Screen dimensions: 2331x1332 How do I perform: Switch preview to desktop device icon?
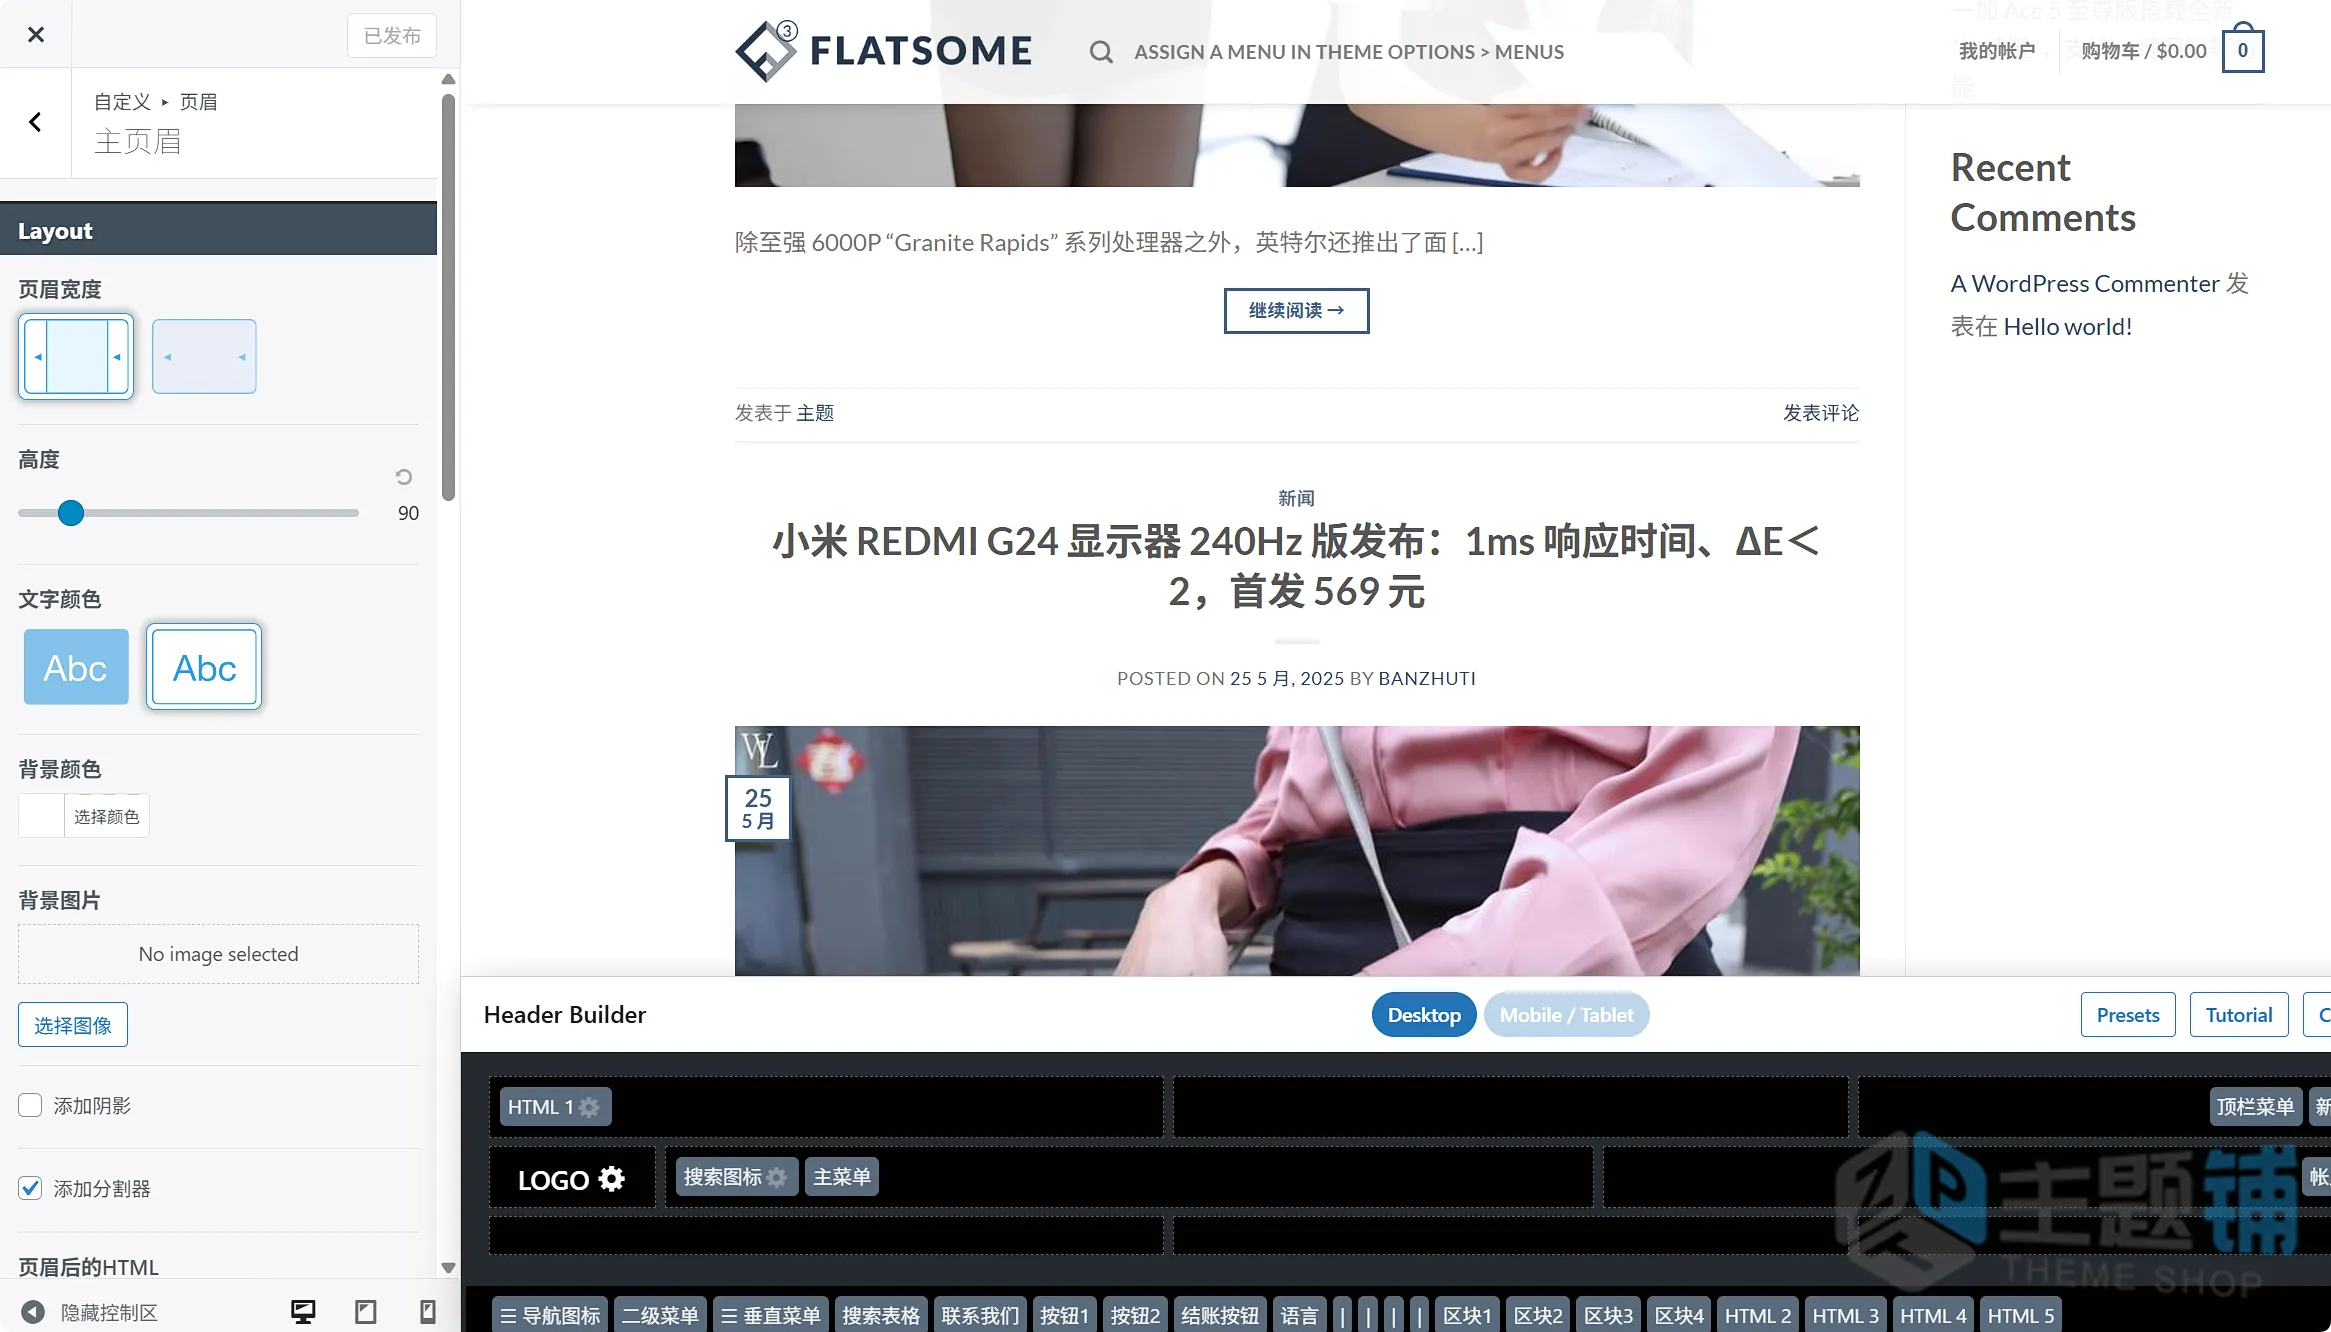[303, 1312]
